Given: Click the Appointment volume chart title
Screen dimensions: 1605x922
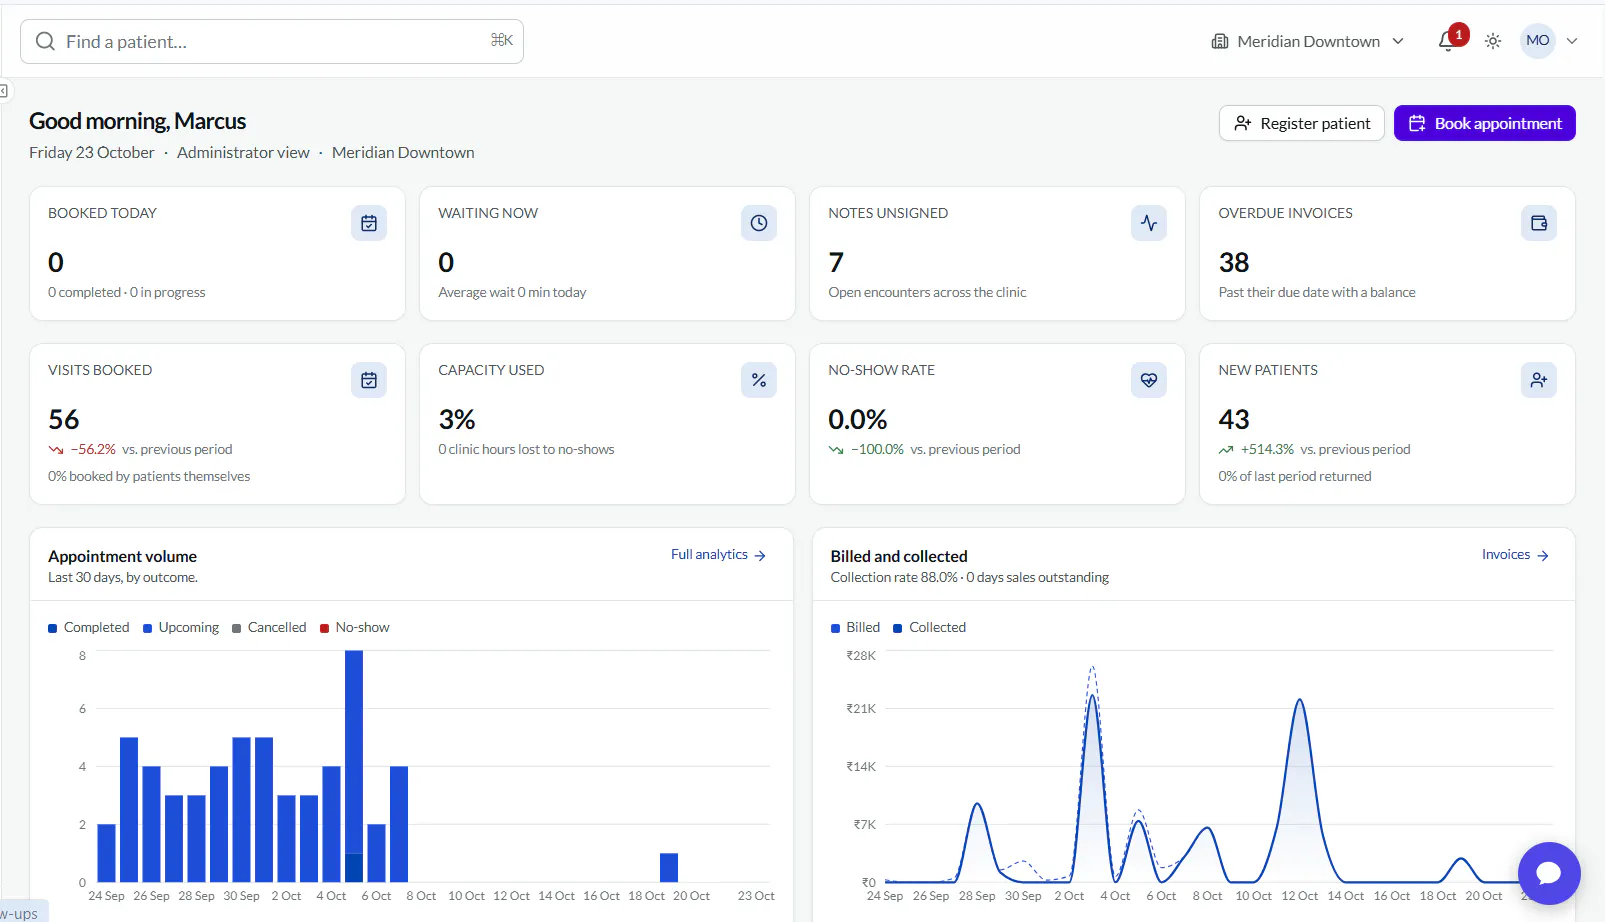Looking at the screenshot, I should pos(122,556).
